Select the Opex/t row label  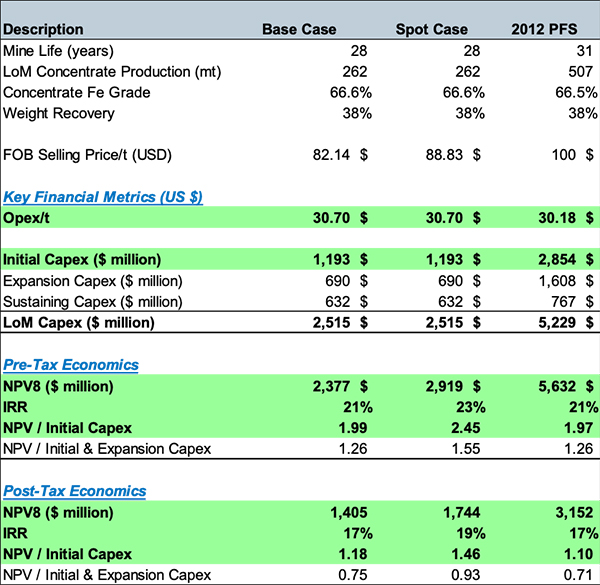(x=29, y=218)
